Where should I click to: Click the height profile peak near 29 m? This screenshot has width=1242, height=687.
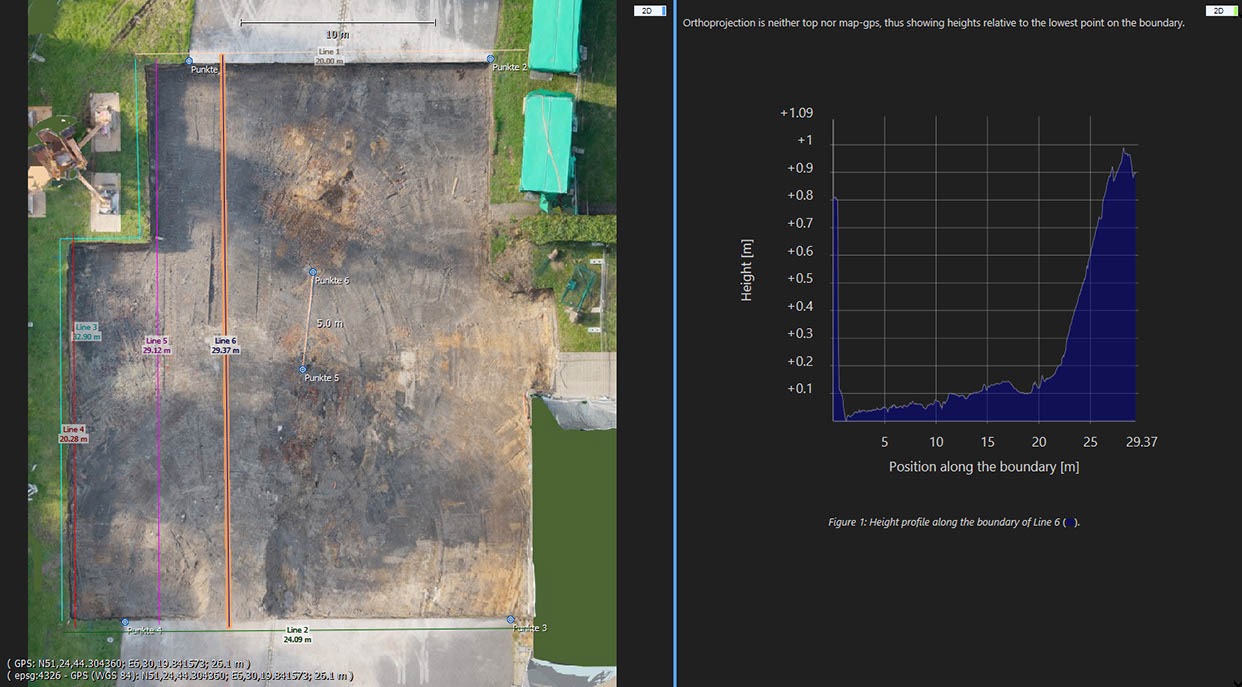click(x=1124, y=150)
